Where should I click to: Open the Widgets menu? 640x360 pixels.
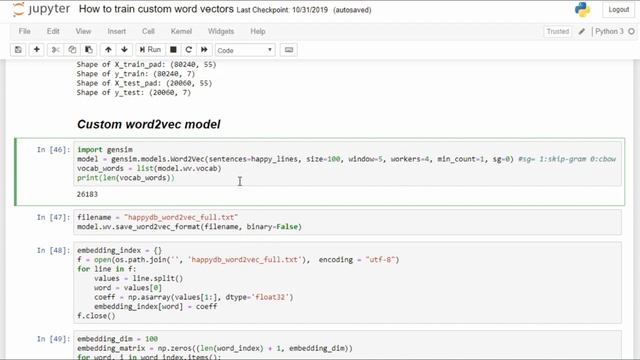(221, 31)
